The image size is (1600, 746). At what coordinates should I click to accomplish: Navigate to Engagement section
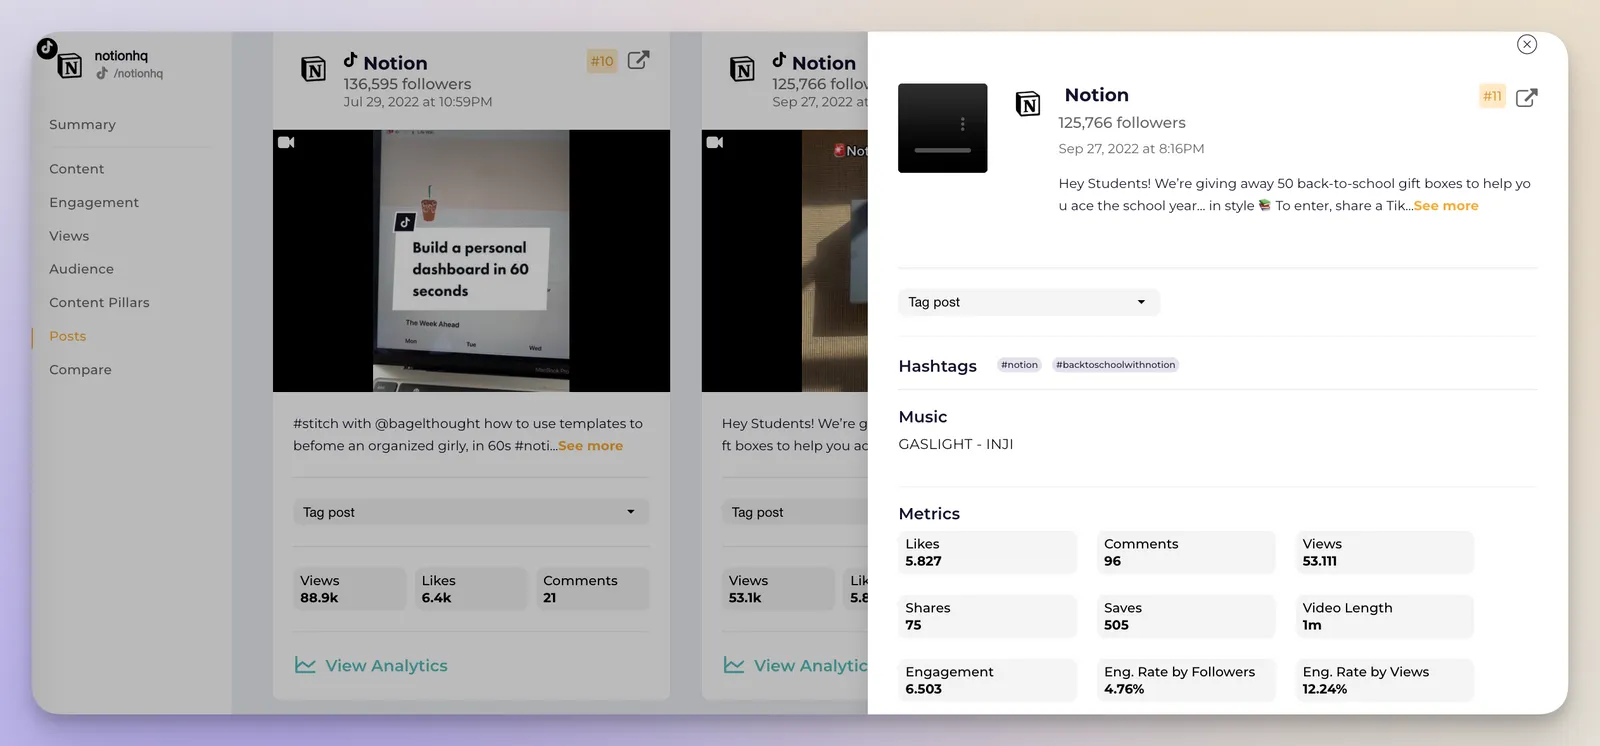click(x=94, y=202)
